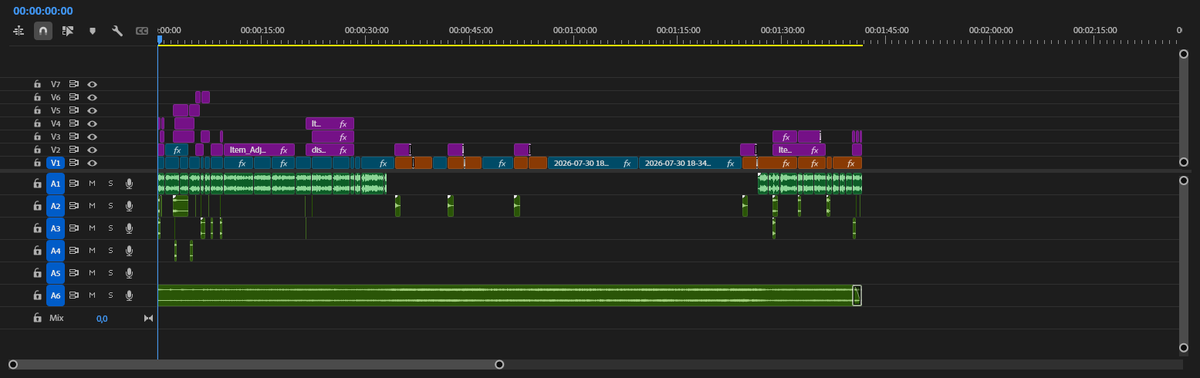
Task: Select the 2026-07-30 18-34 clip on V1
Action: pyautogui.click(x=689, y=162)
